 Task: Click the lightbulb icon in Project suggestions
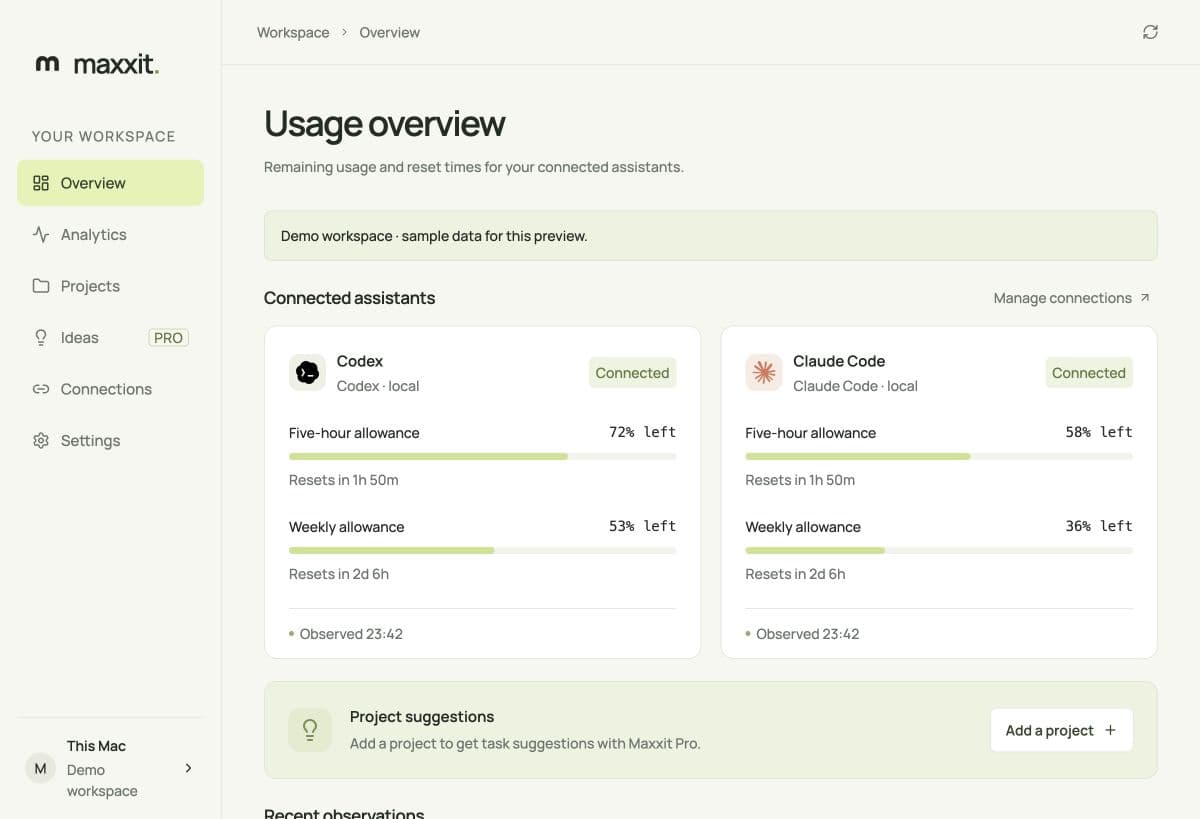[x=310, y=730]
